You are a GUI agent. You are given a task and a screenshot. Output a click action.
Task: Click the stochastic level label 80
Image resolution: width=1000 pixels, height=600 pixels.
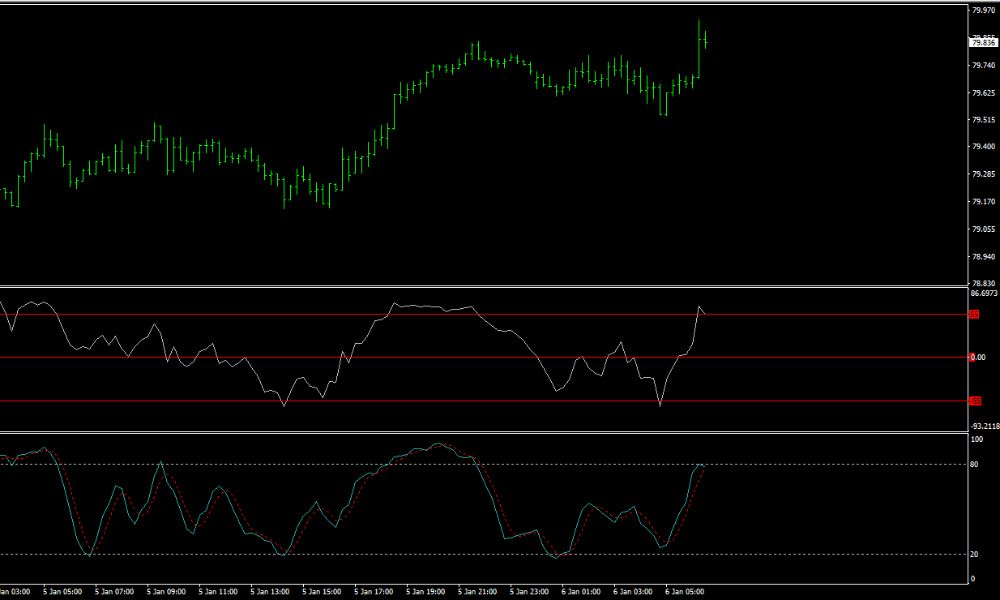click(974, 464)
